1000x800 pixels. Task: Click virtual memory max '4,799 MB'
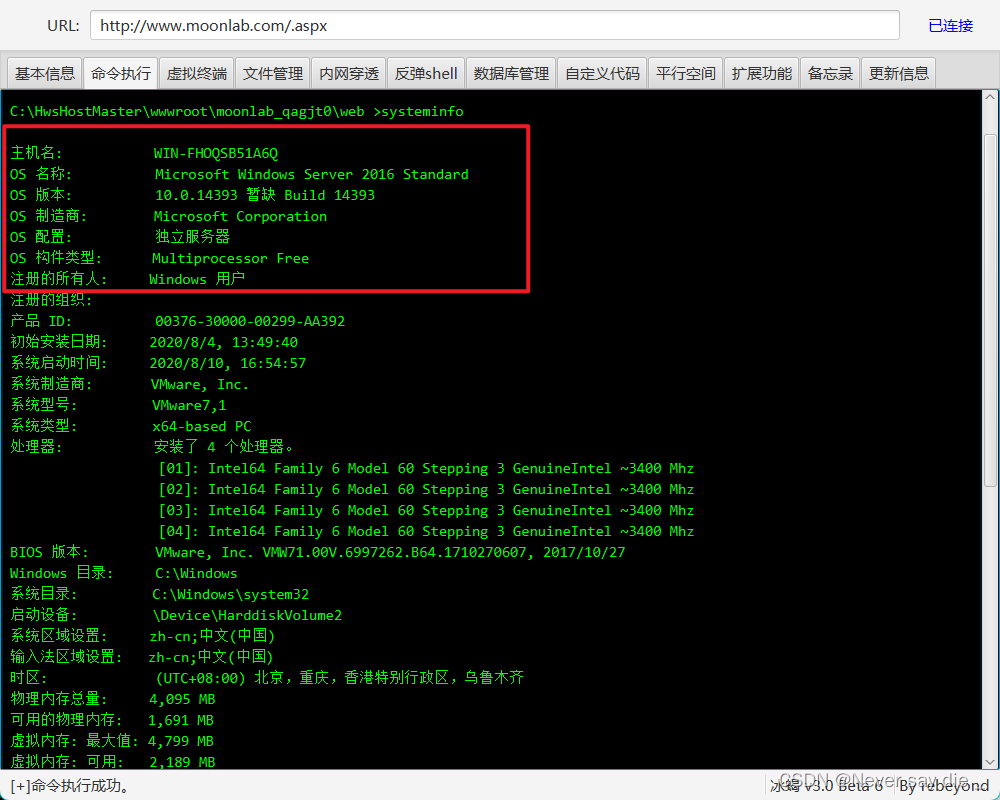pyautogui.click(x=180, y=741)
